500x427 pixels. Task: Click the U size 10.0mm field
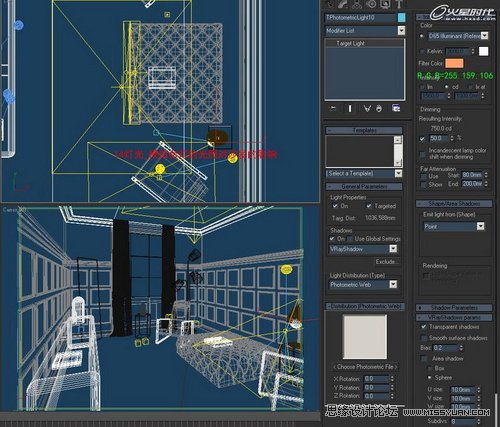coord(463,389)
